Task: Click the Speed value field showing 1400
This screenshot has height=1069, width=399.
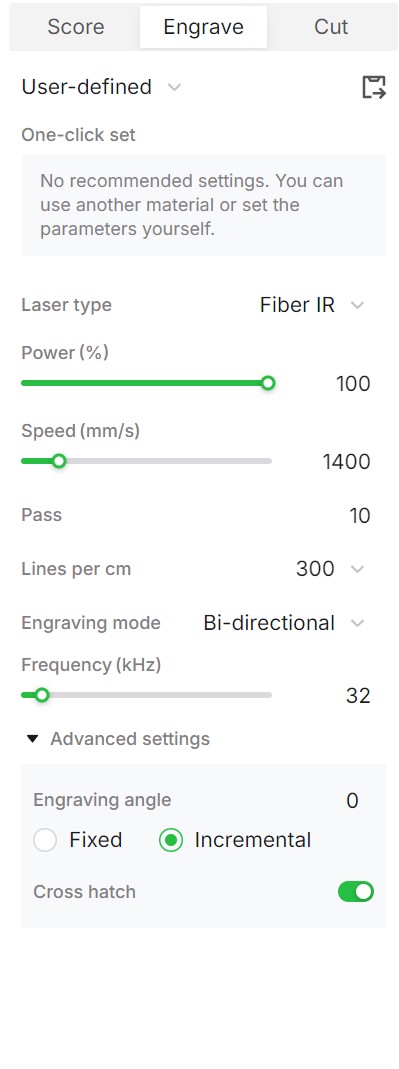Action: 346,462
